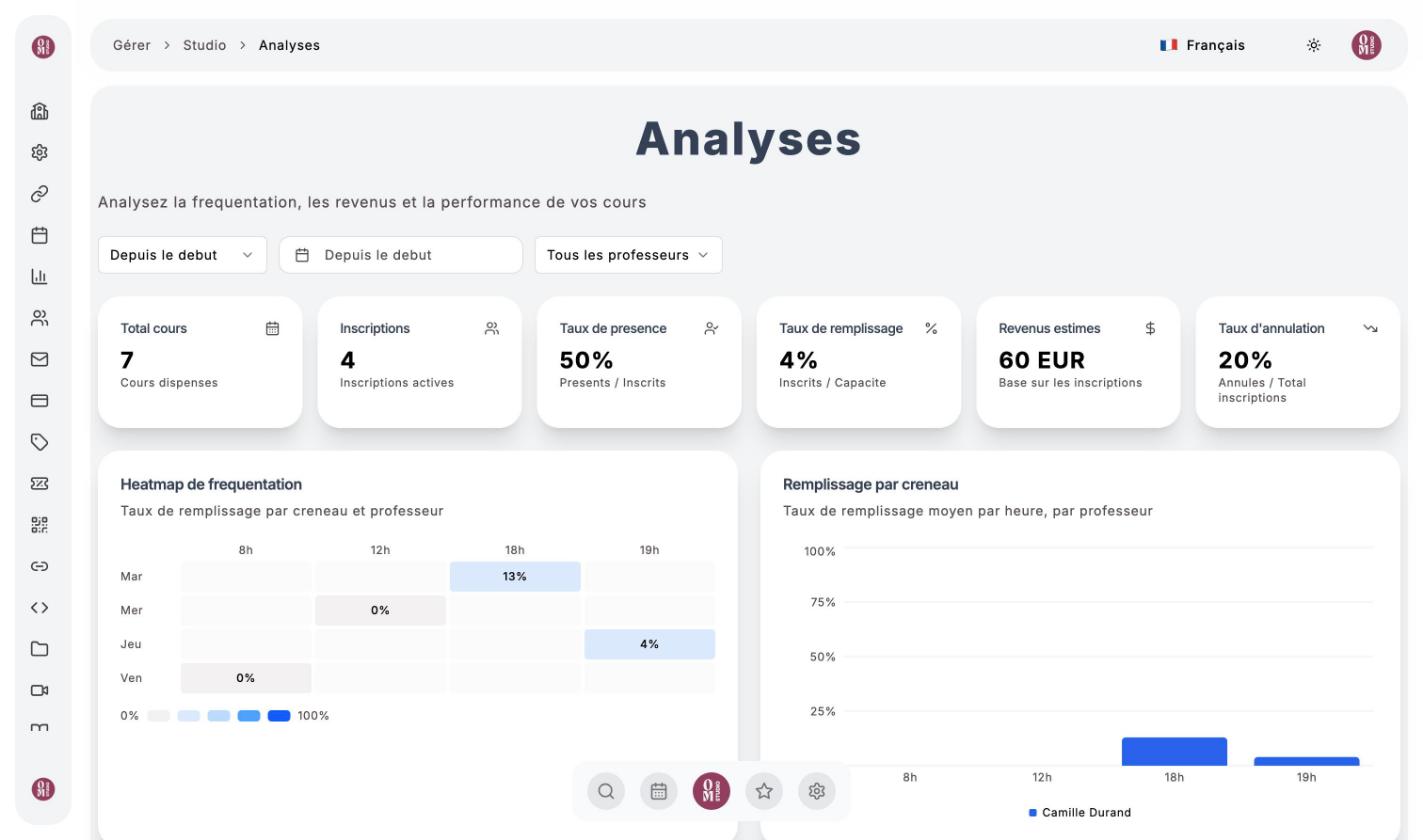
Task: Open the ticket voucher sidebar icon
Action: click(39, 483)
